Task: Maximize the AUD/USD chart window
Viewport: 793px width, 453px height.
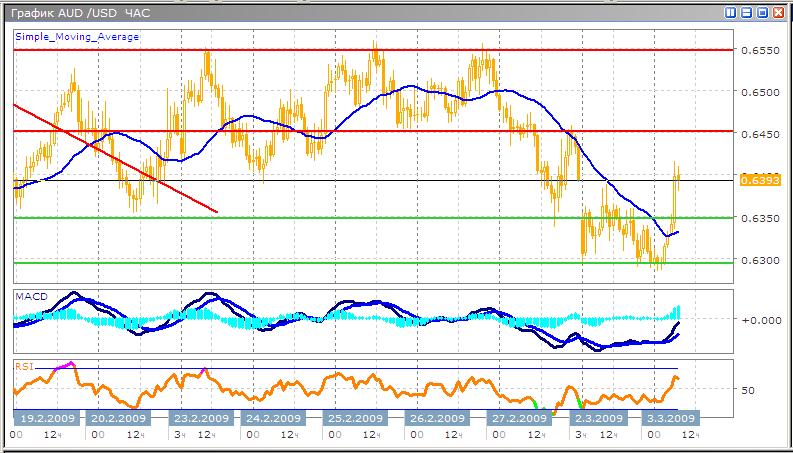Action: click(762, 12)
